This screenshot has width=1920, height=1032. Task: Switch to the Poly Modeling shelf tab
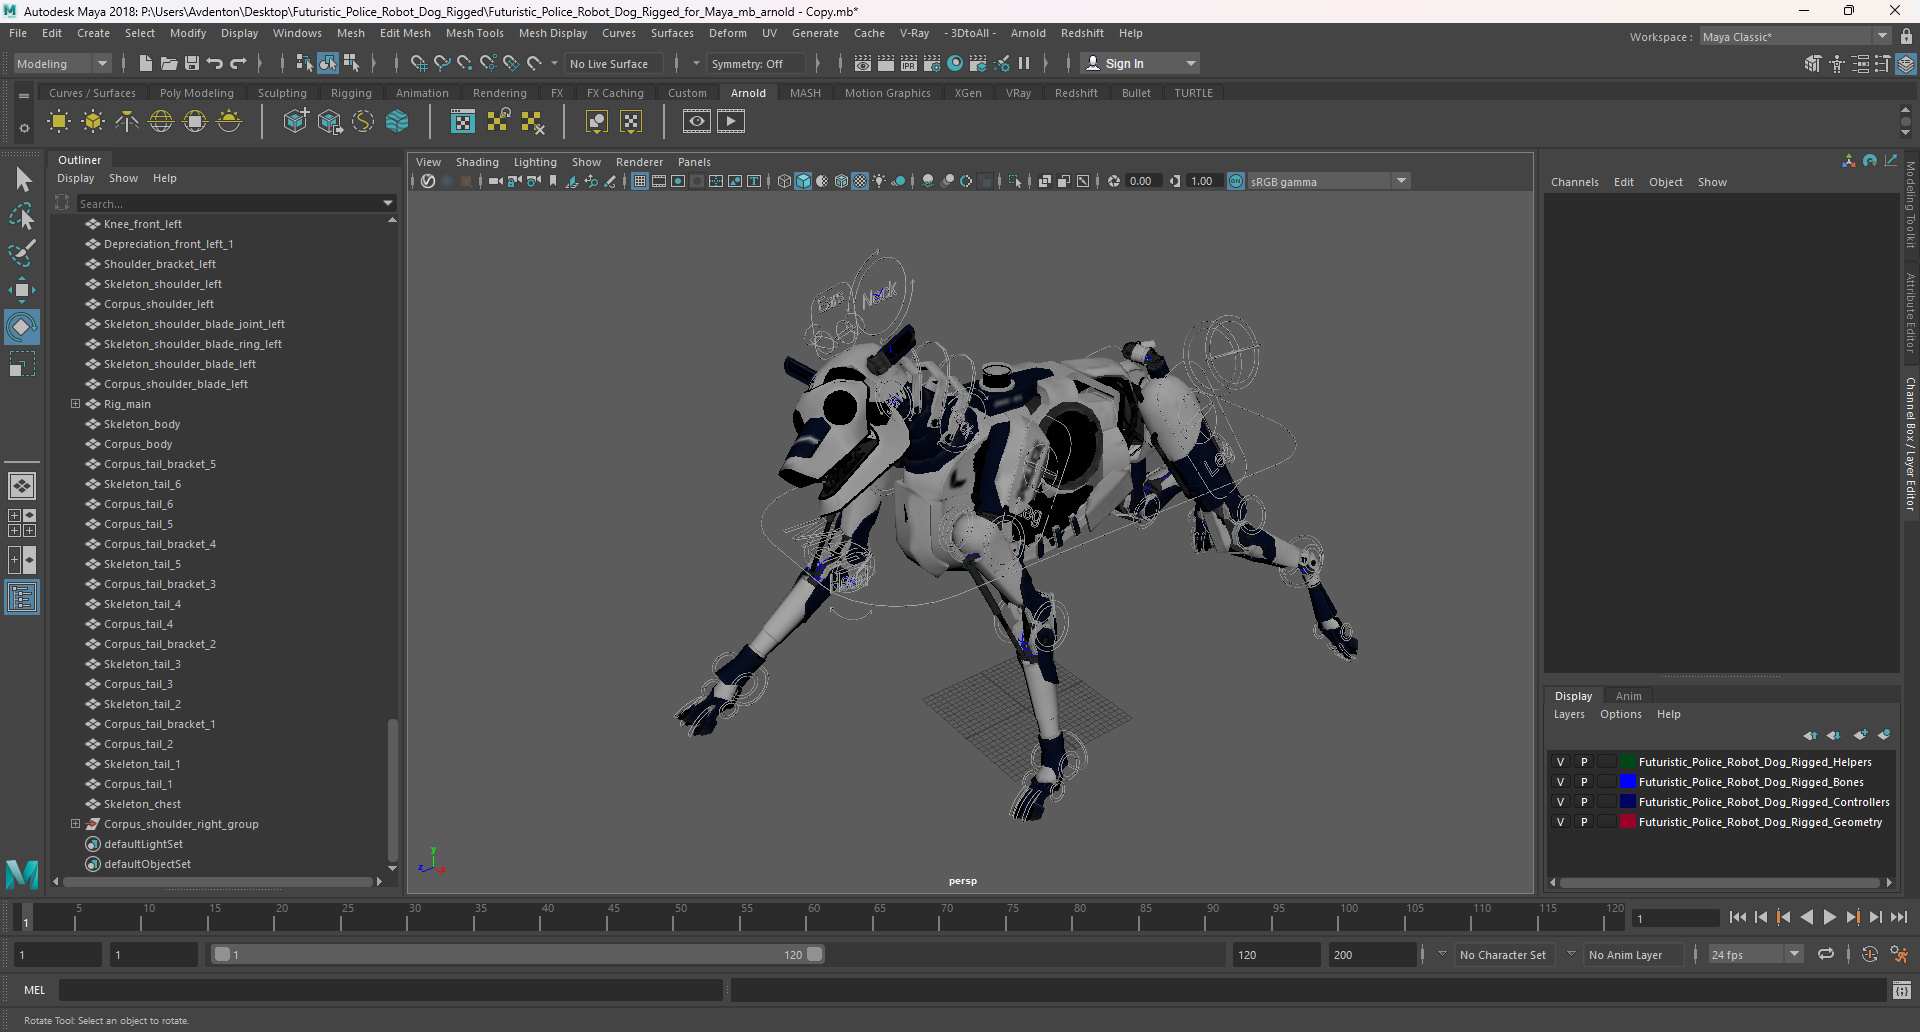pyautogui.click(x=197, y=93)
